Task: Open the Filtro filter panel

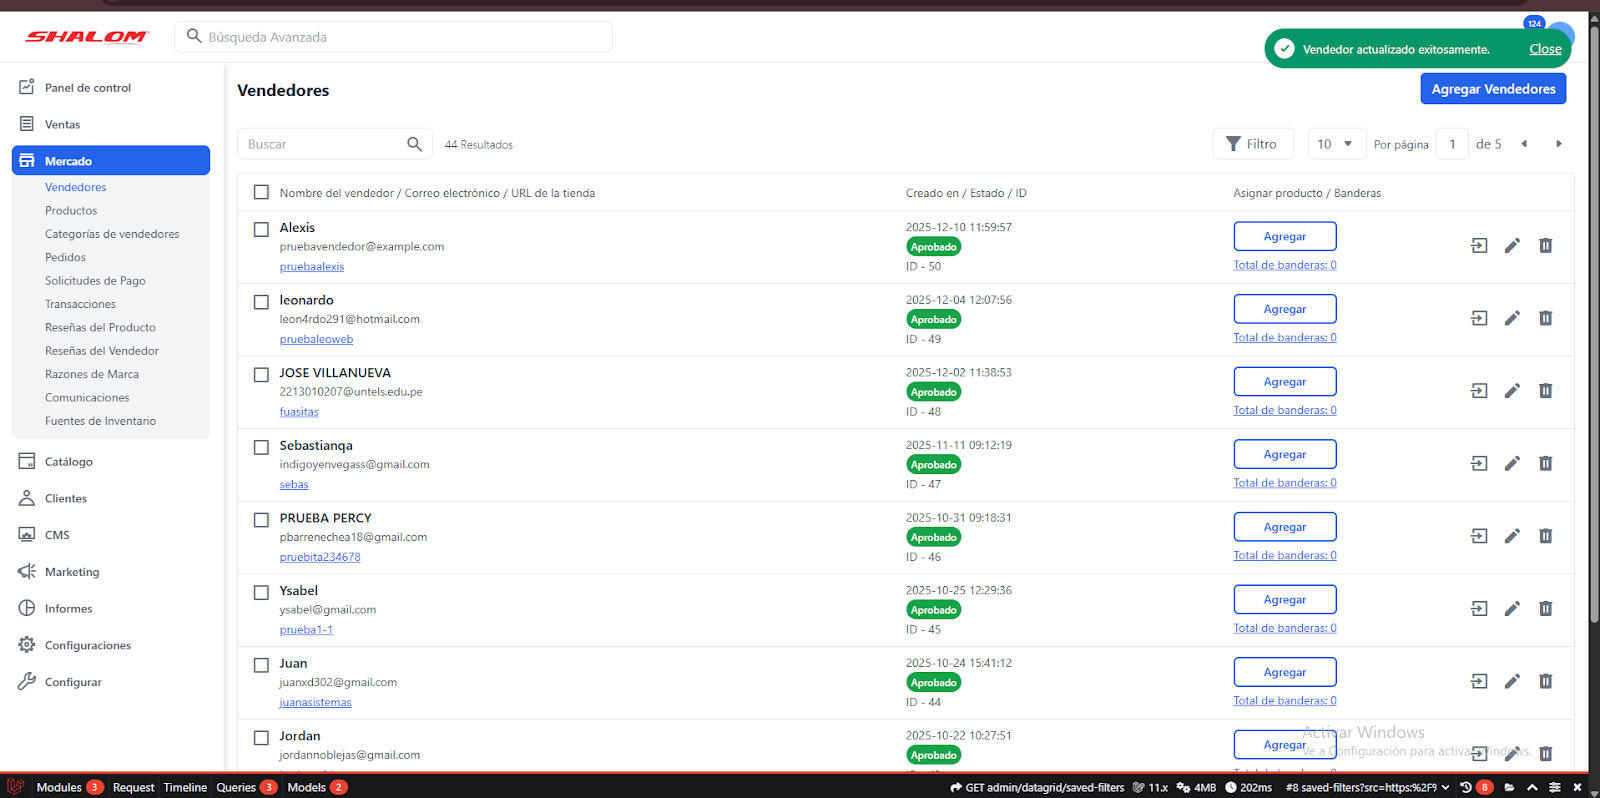Action: click(1252, 144)
